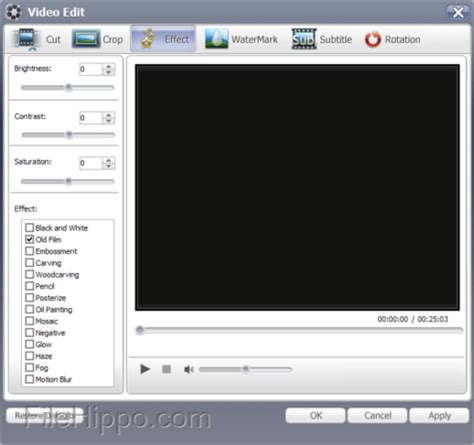The width and height of the screenshot is (474, 445).
Task: Uncheck the Old Film effect
Action: click(30, 239)
